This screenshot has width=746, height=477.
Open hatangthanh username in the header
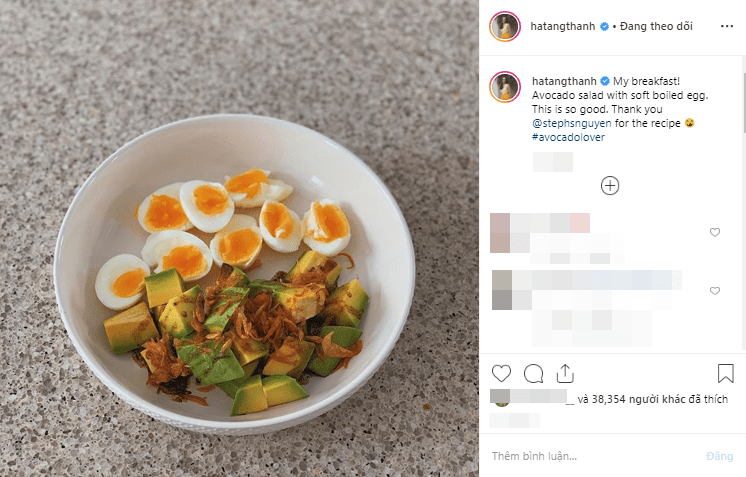click(562, 27)
